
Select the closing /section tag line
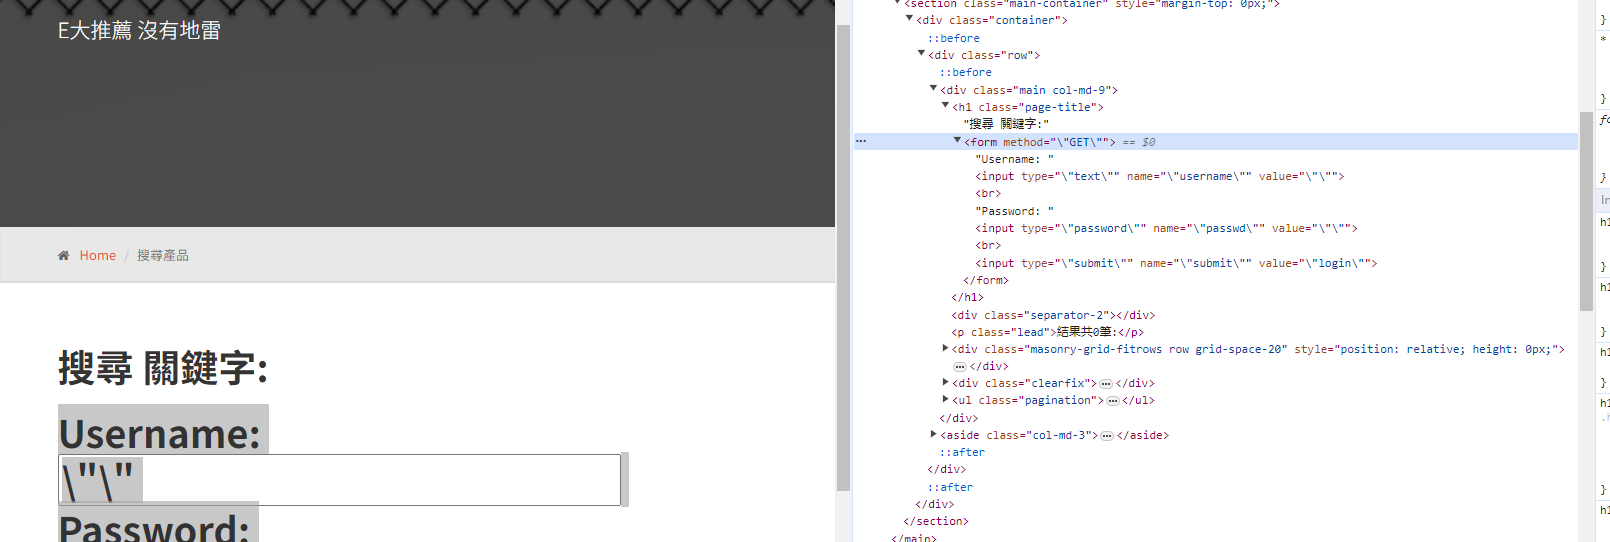pos(936,522)
